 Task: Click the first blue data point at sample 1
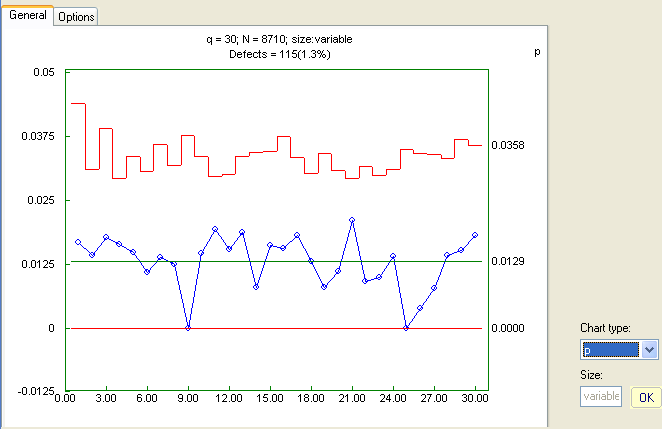[x=78, y=242]
